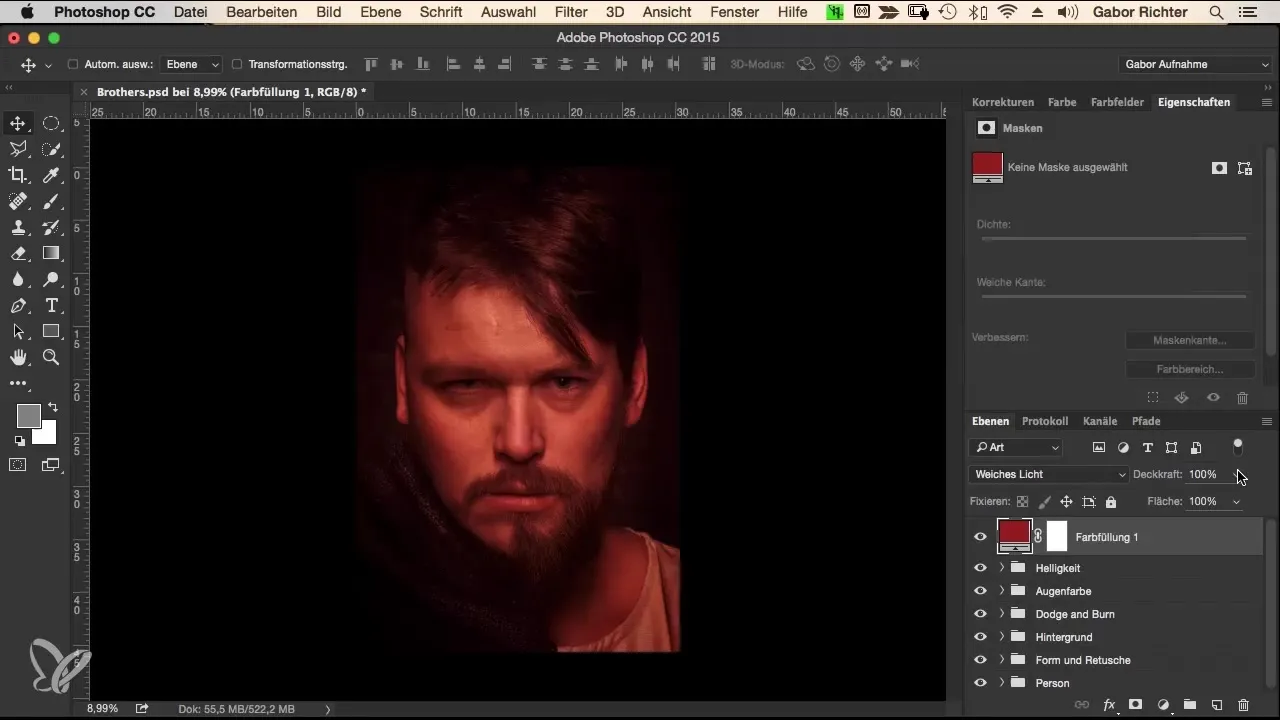Hide the Farbfüllung 1 layer

point(980,537)
